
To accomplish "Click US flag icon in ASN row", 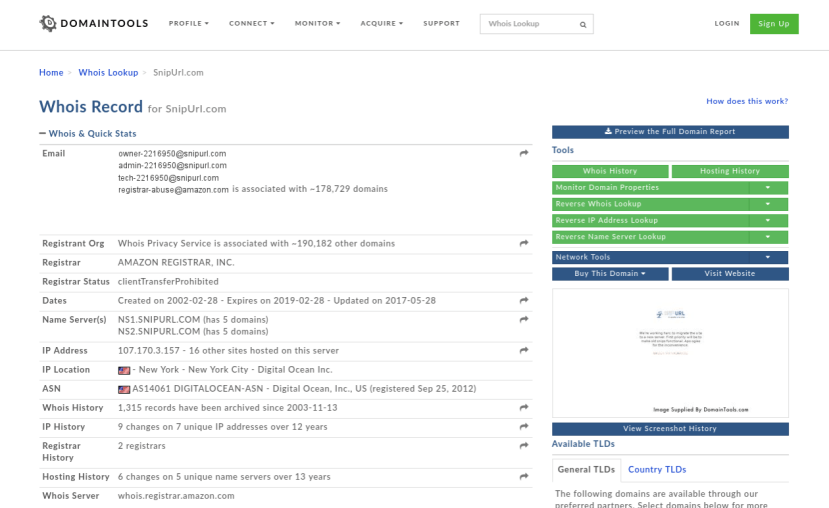I will coord(124,390).
